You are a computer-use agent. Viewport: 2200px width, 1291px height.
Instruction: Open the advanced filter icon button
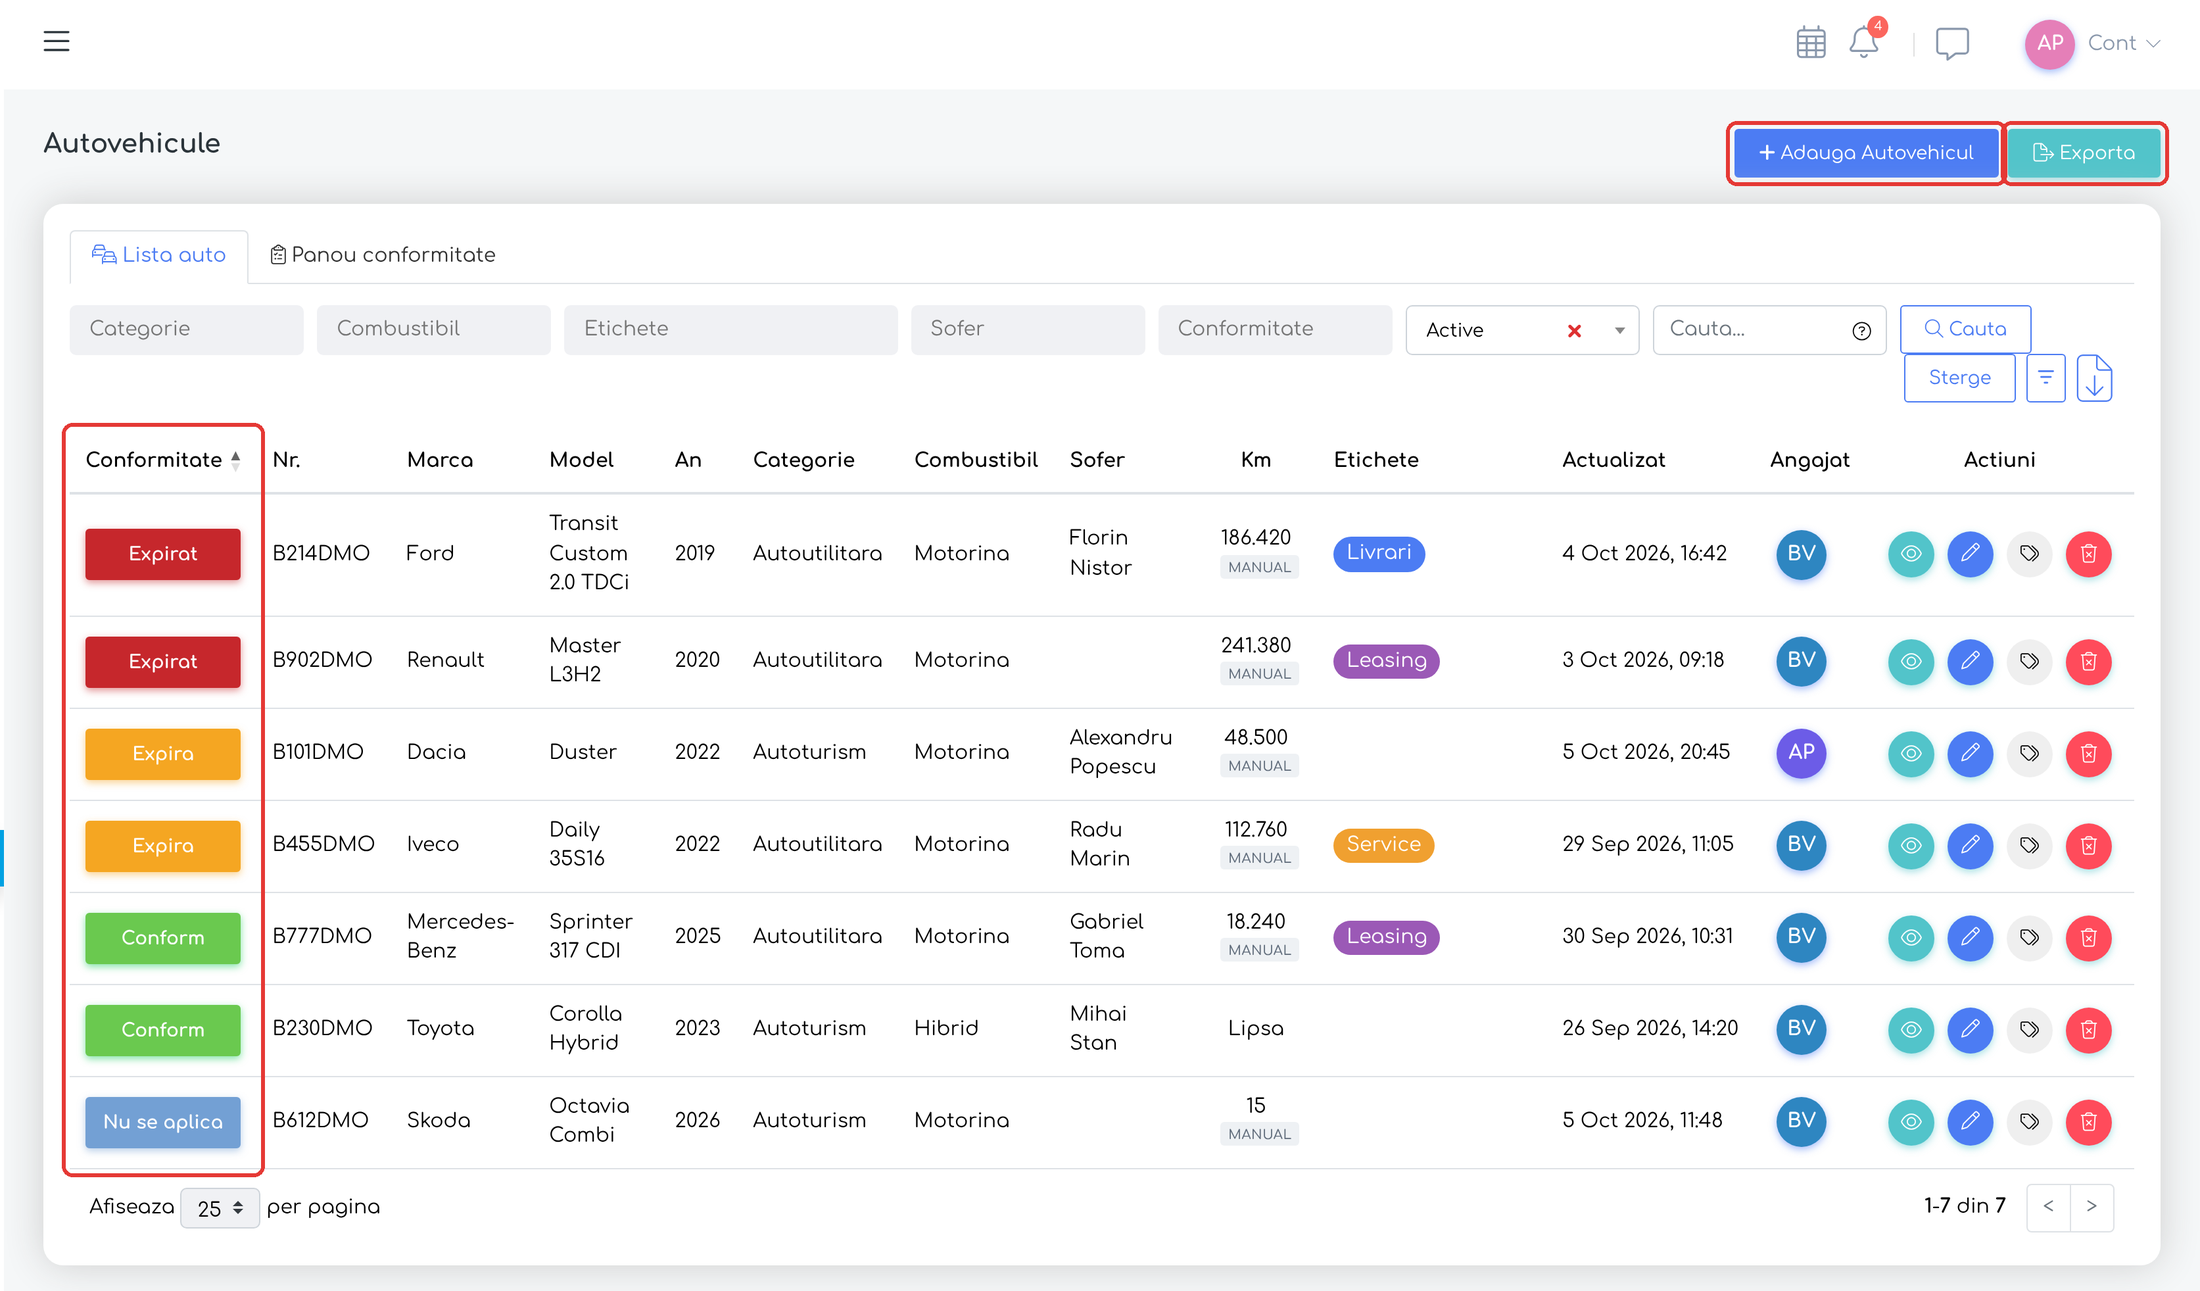click(x=2046, y=378)
